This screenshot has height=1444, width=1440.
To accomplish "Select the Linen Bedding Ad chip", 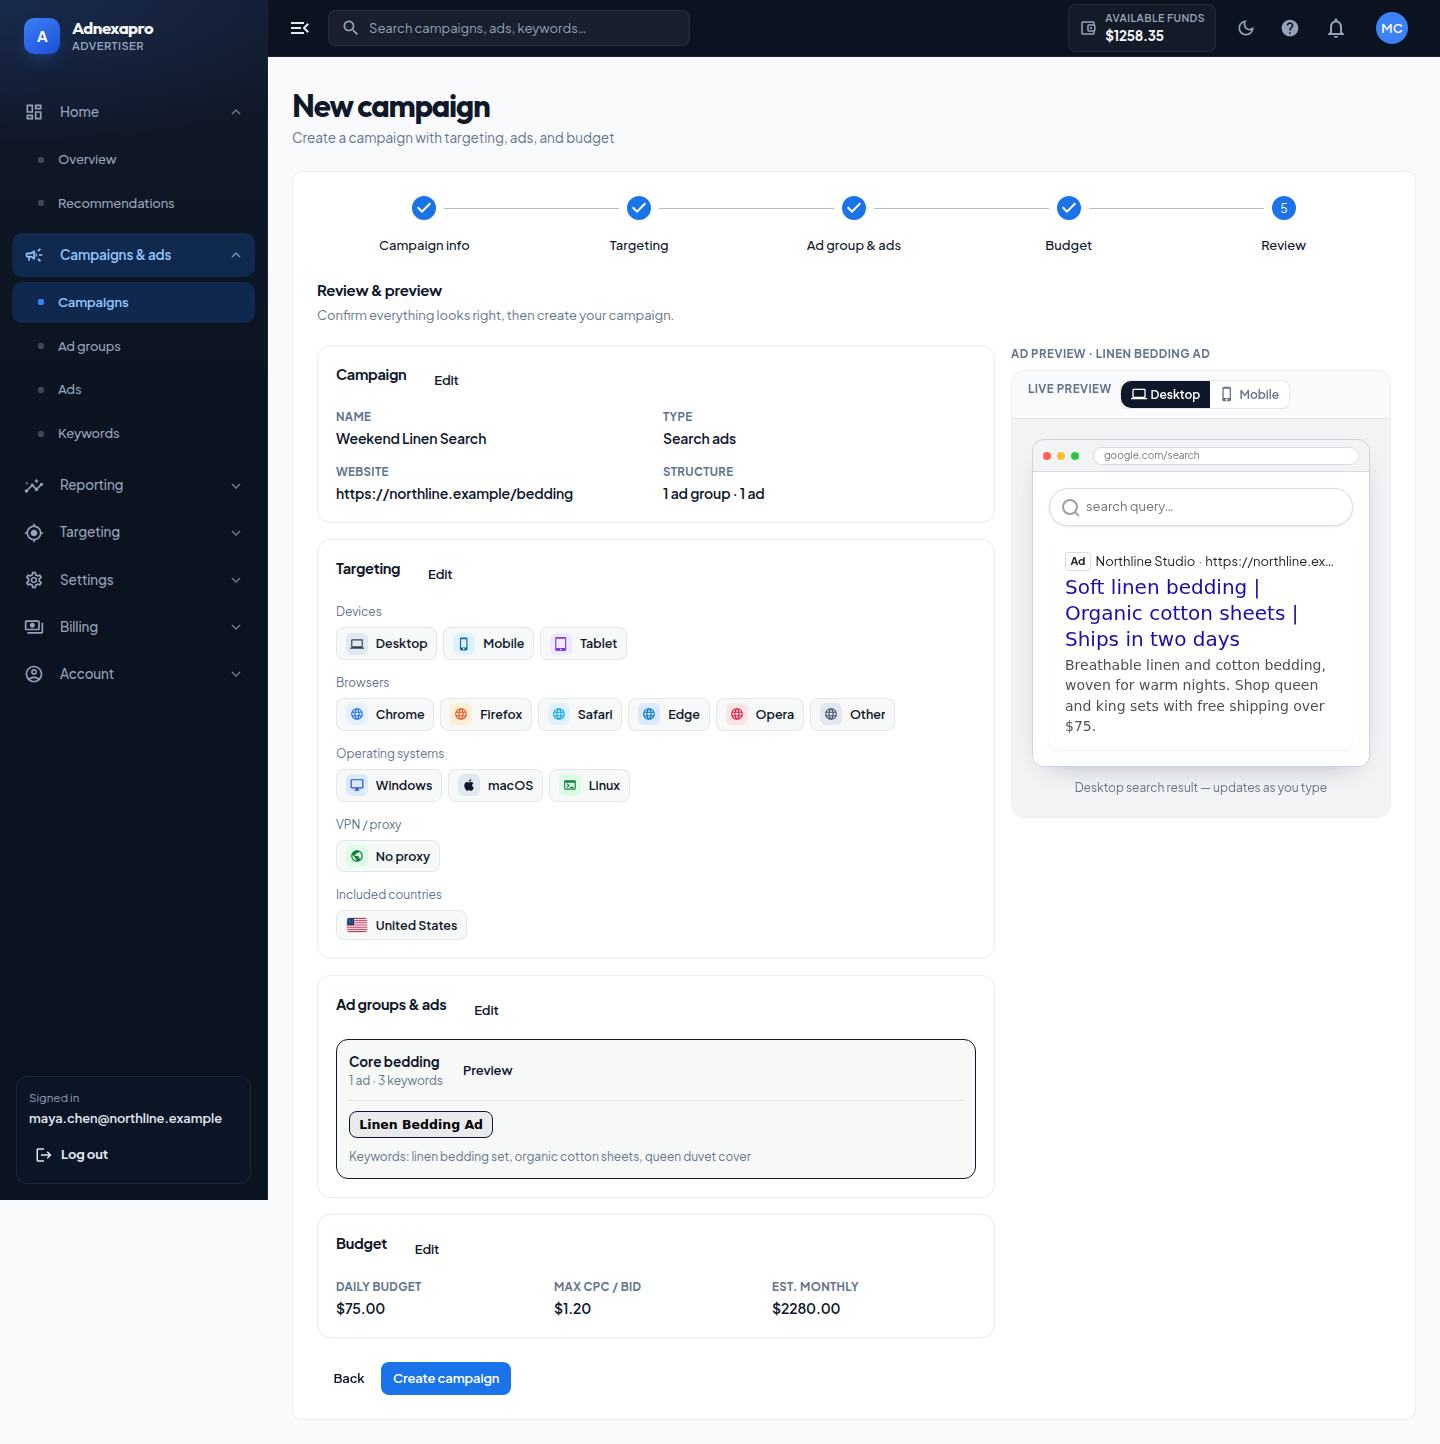I will 421,1124.
